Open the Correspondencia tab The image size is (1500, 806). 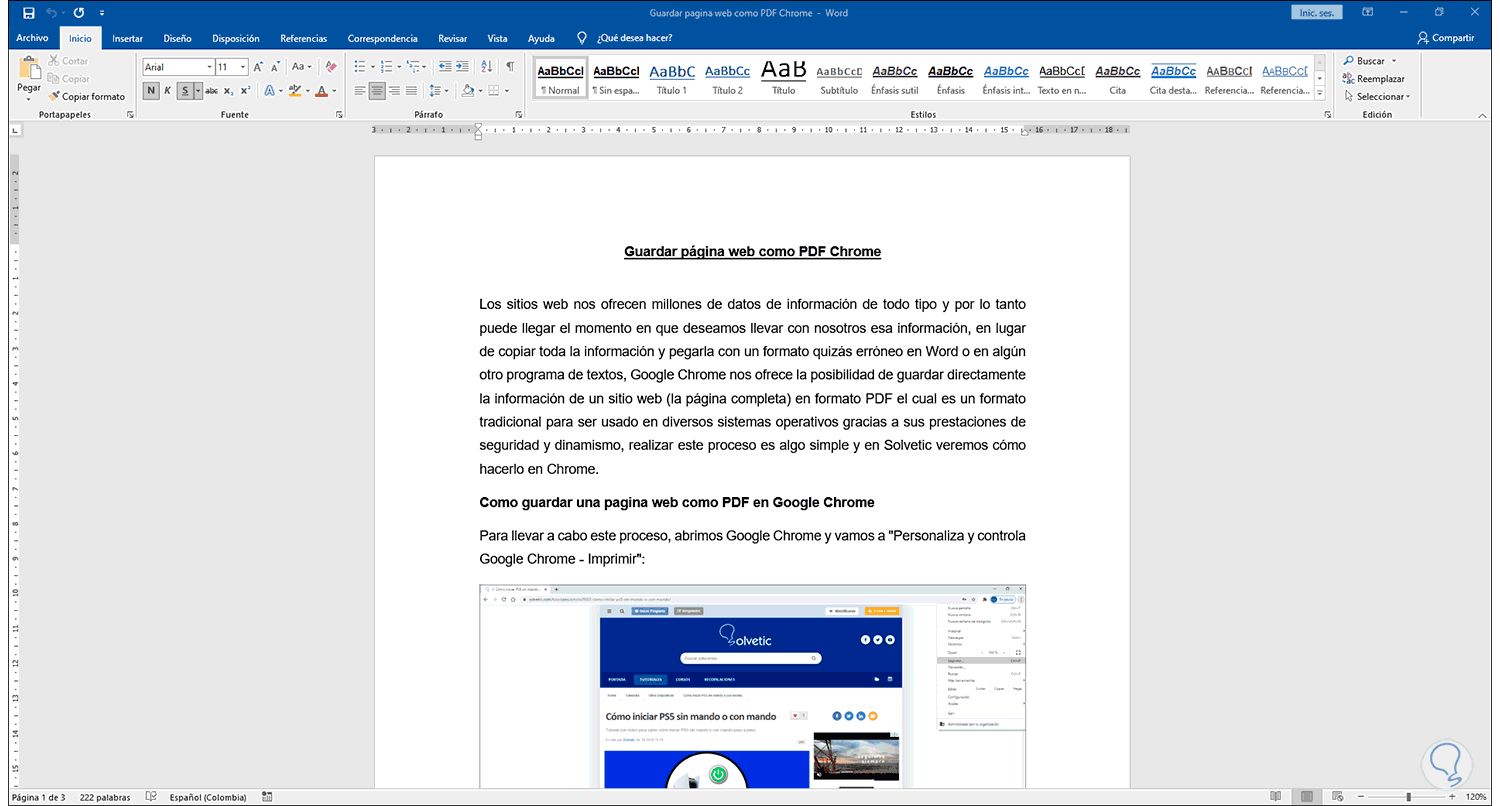(383, 38)
